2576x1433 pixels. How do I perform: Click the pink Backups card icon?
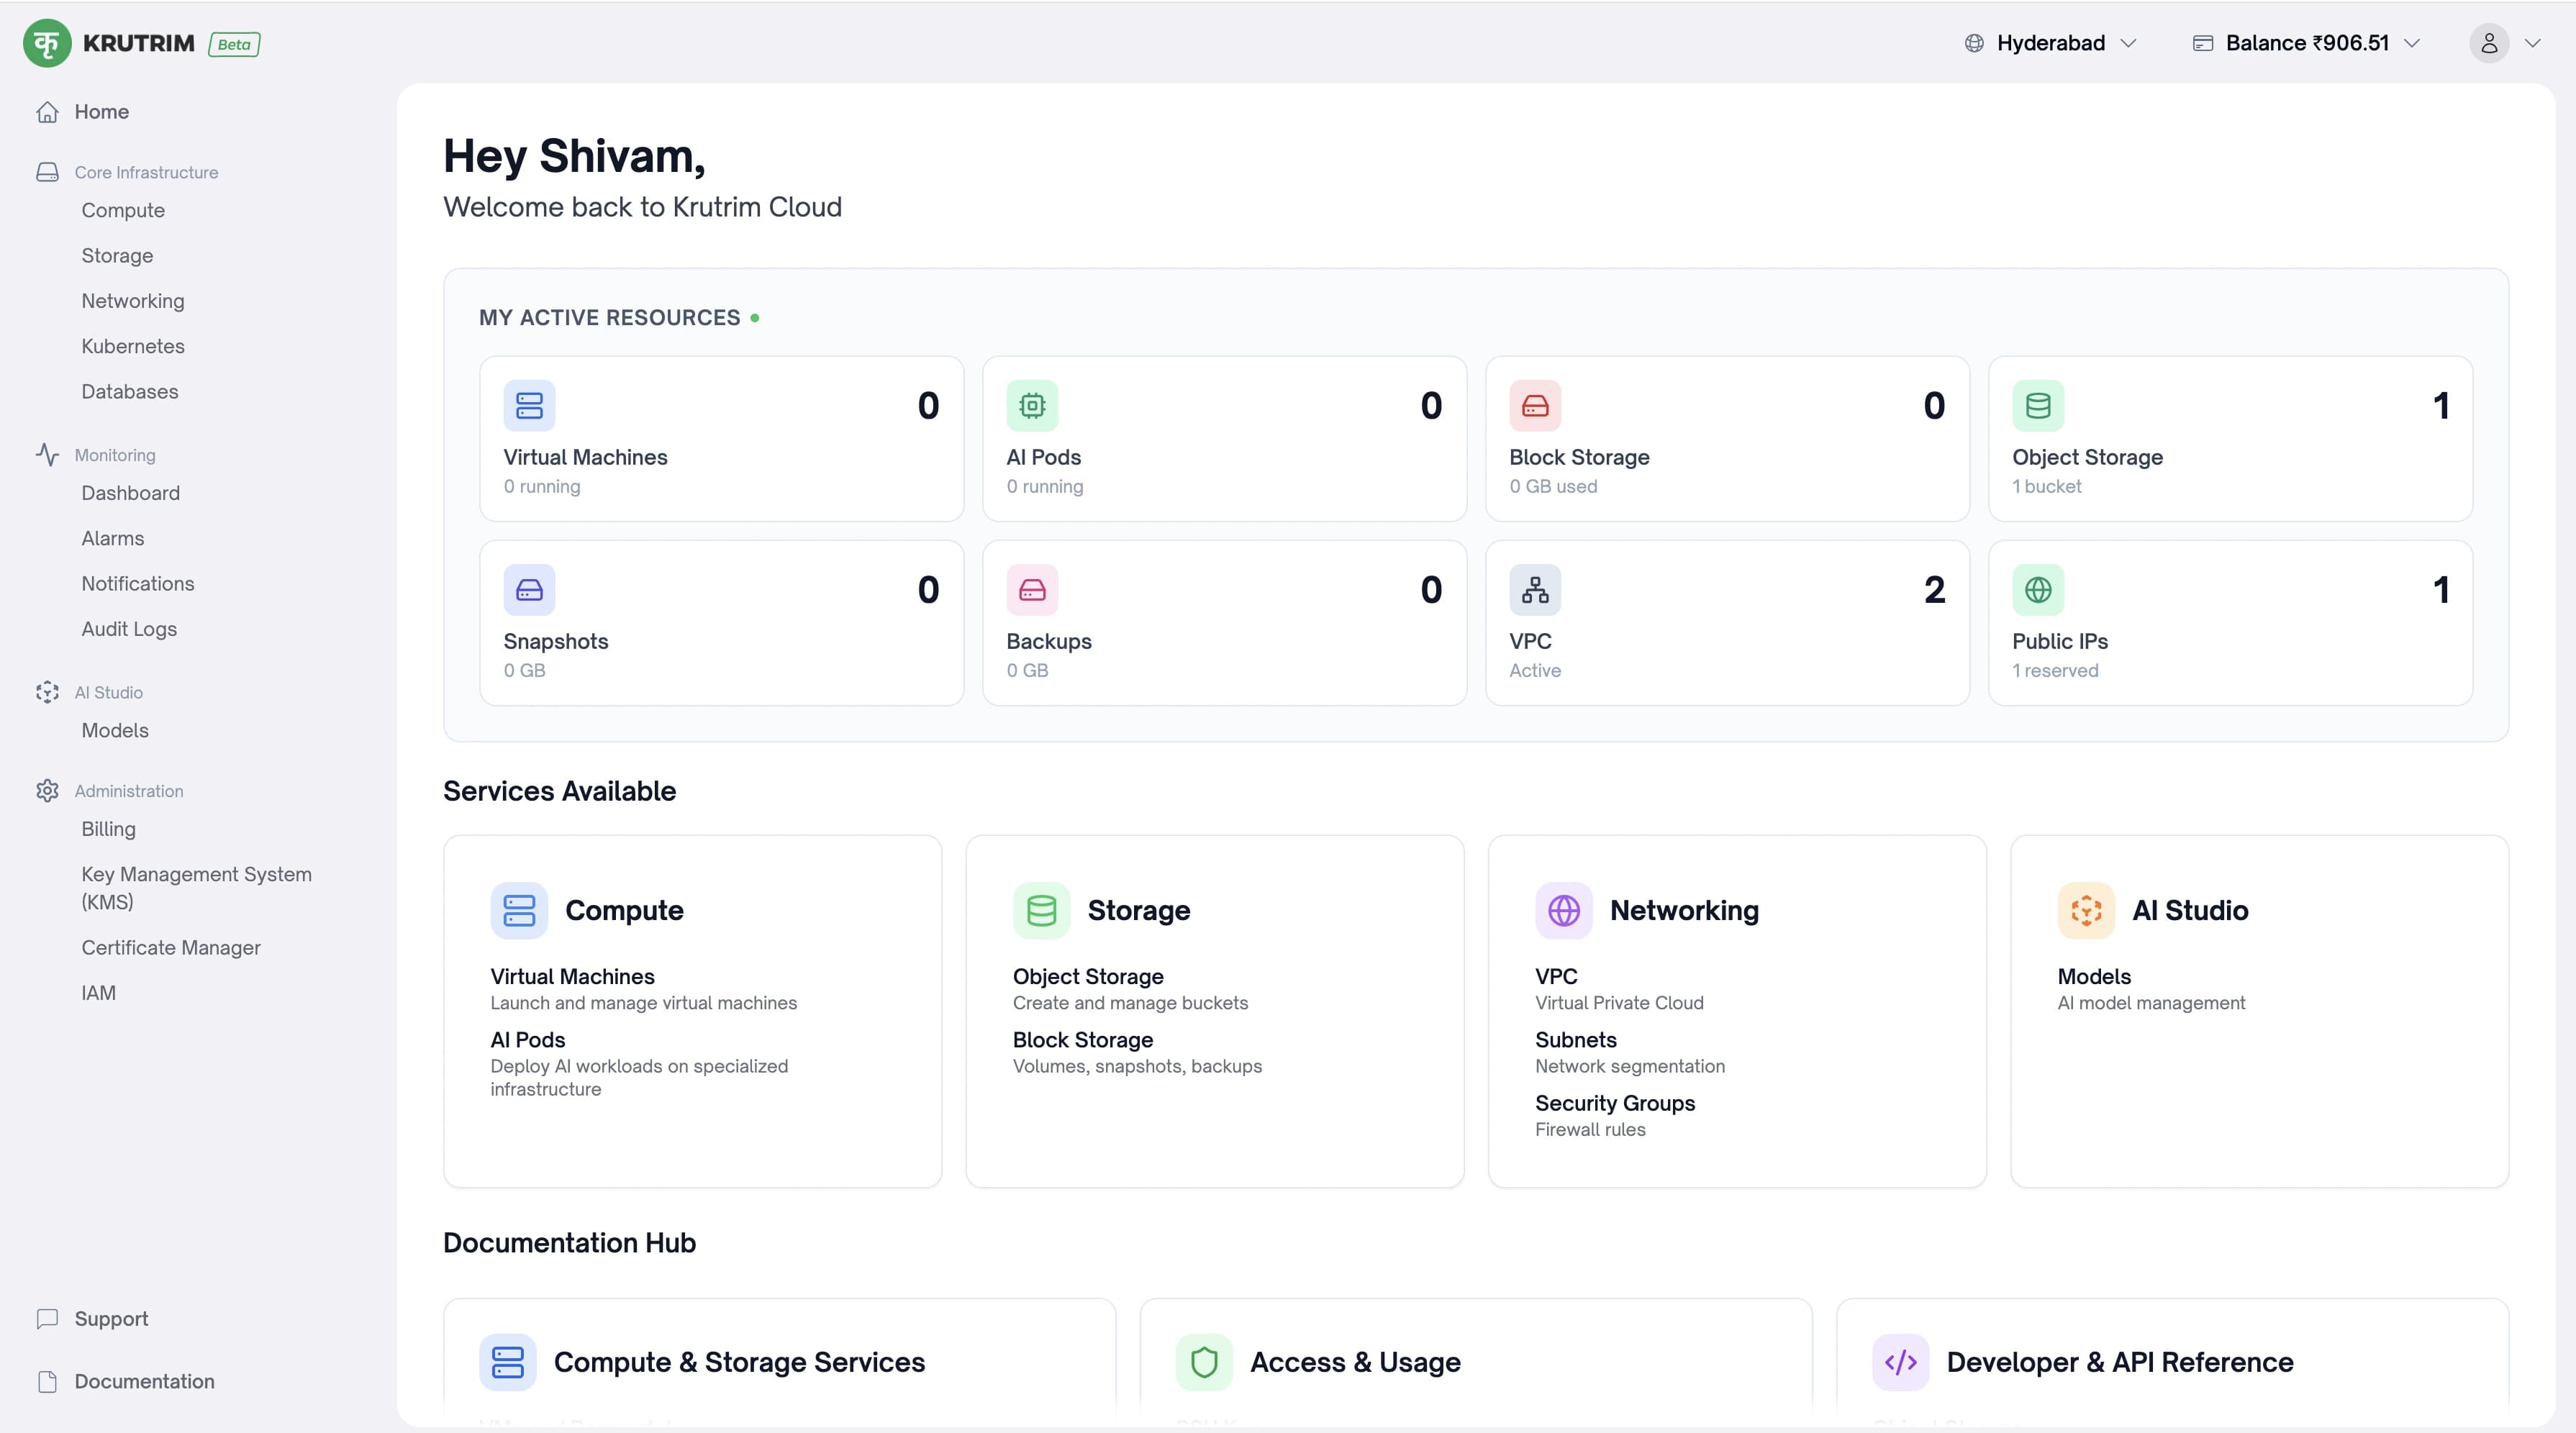pos(1032,590)
